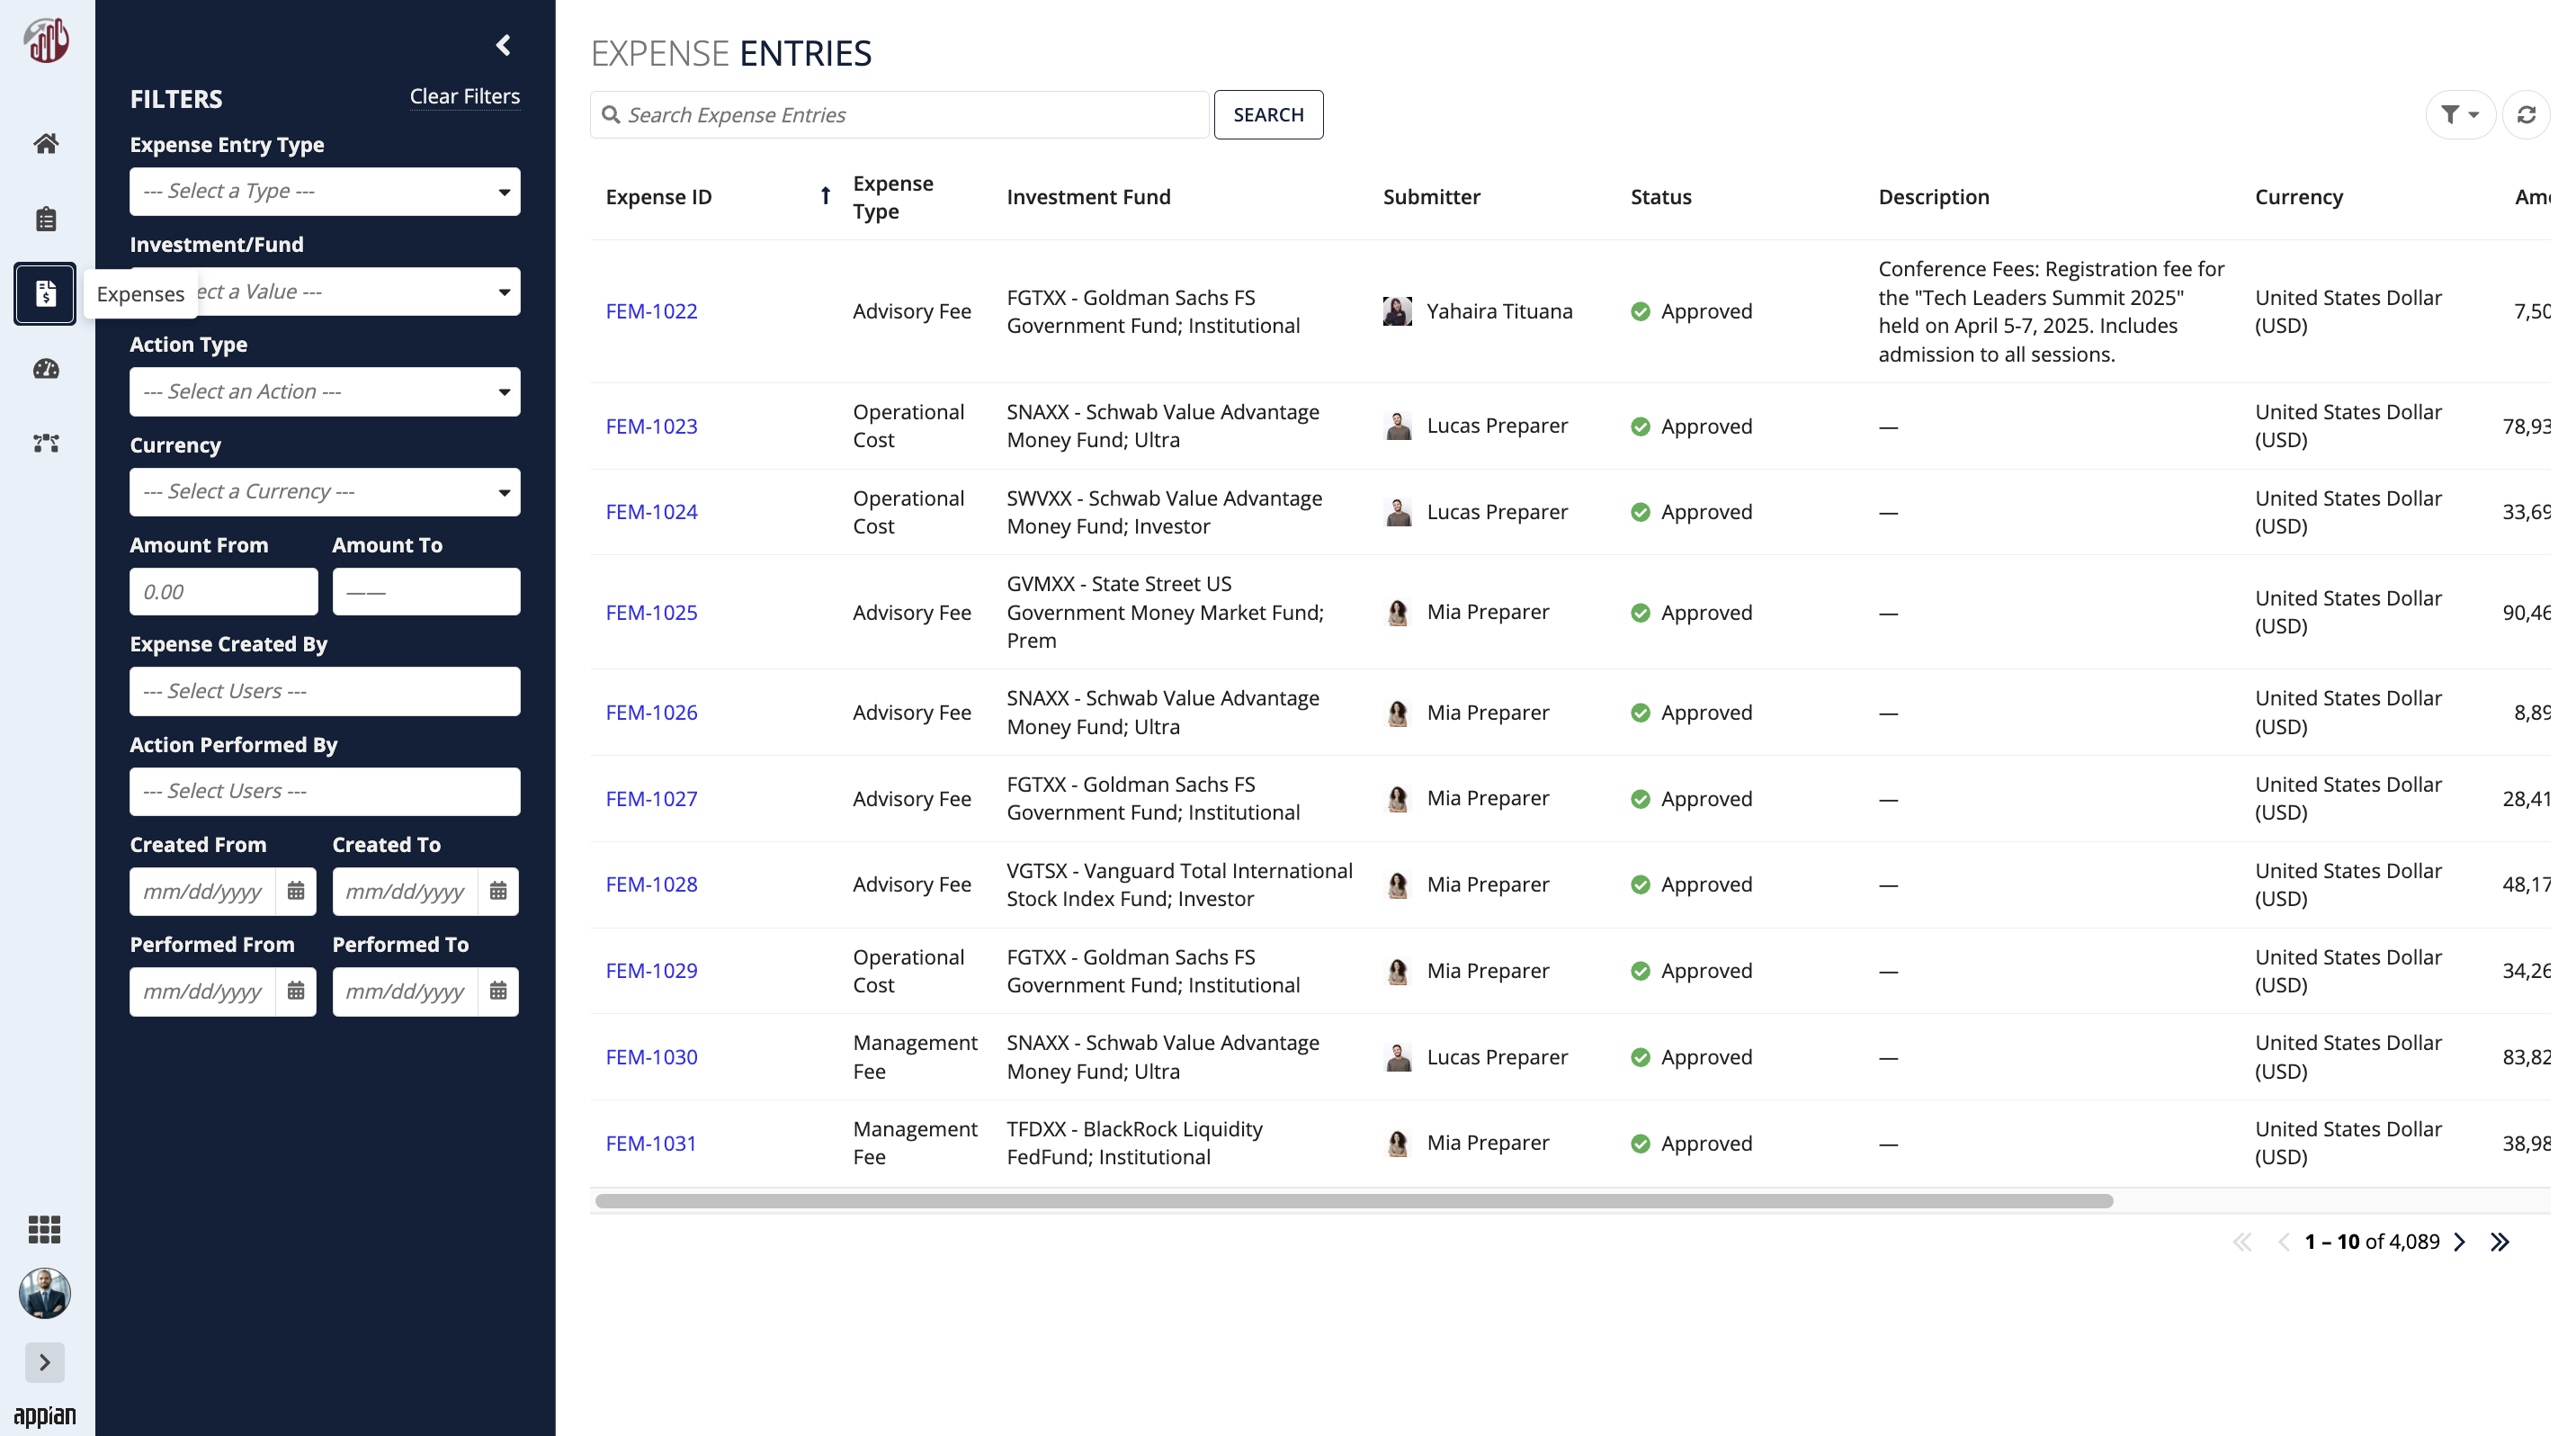Open the Performed To calendar picker
The image size is (2576, 1436).
tap(498, 991)
